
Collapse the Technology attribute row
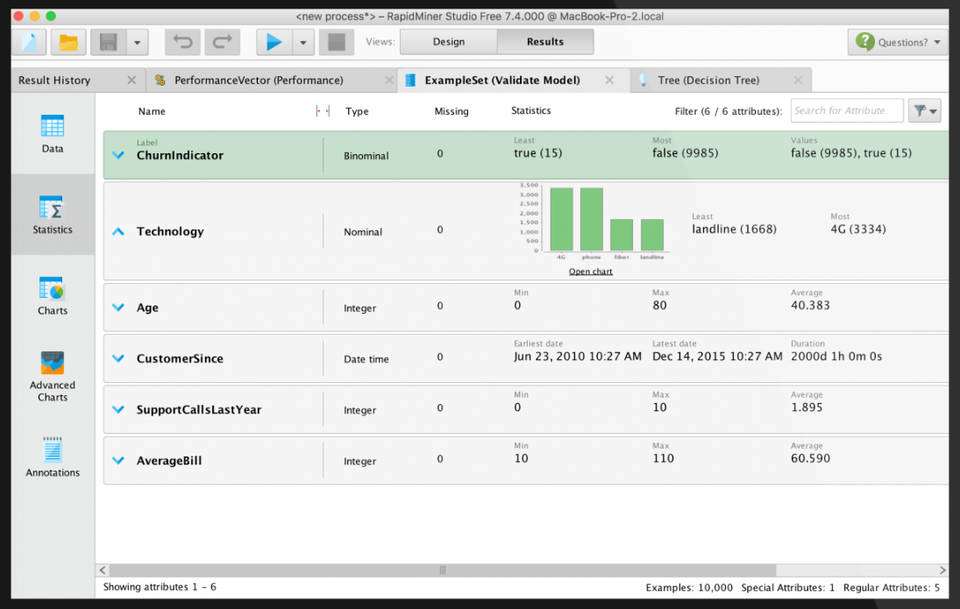tap(119, 231)
